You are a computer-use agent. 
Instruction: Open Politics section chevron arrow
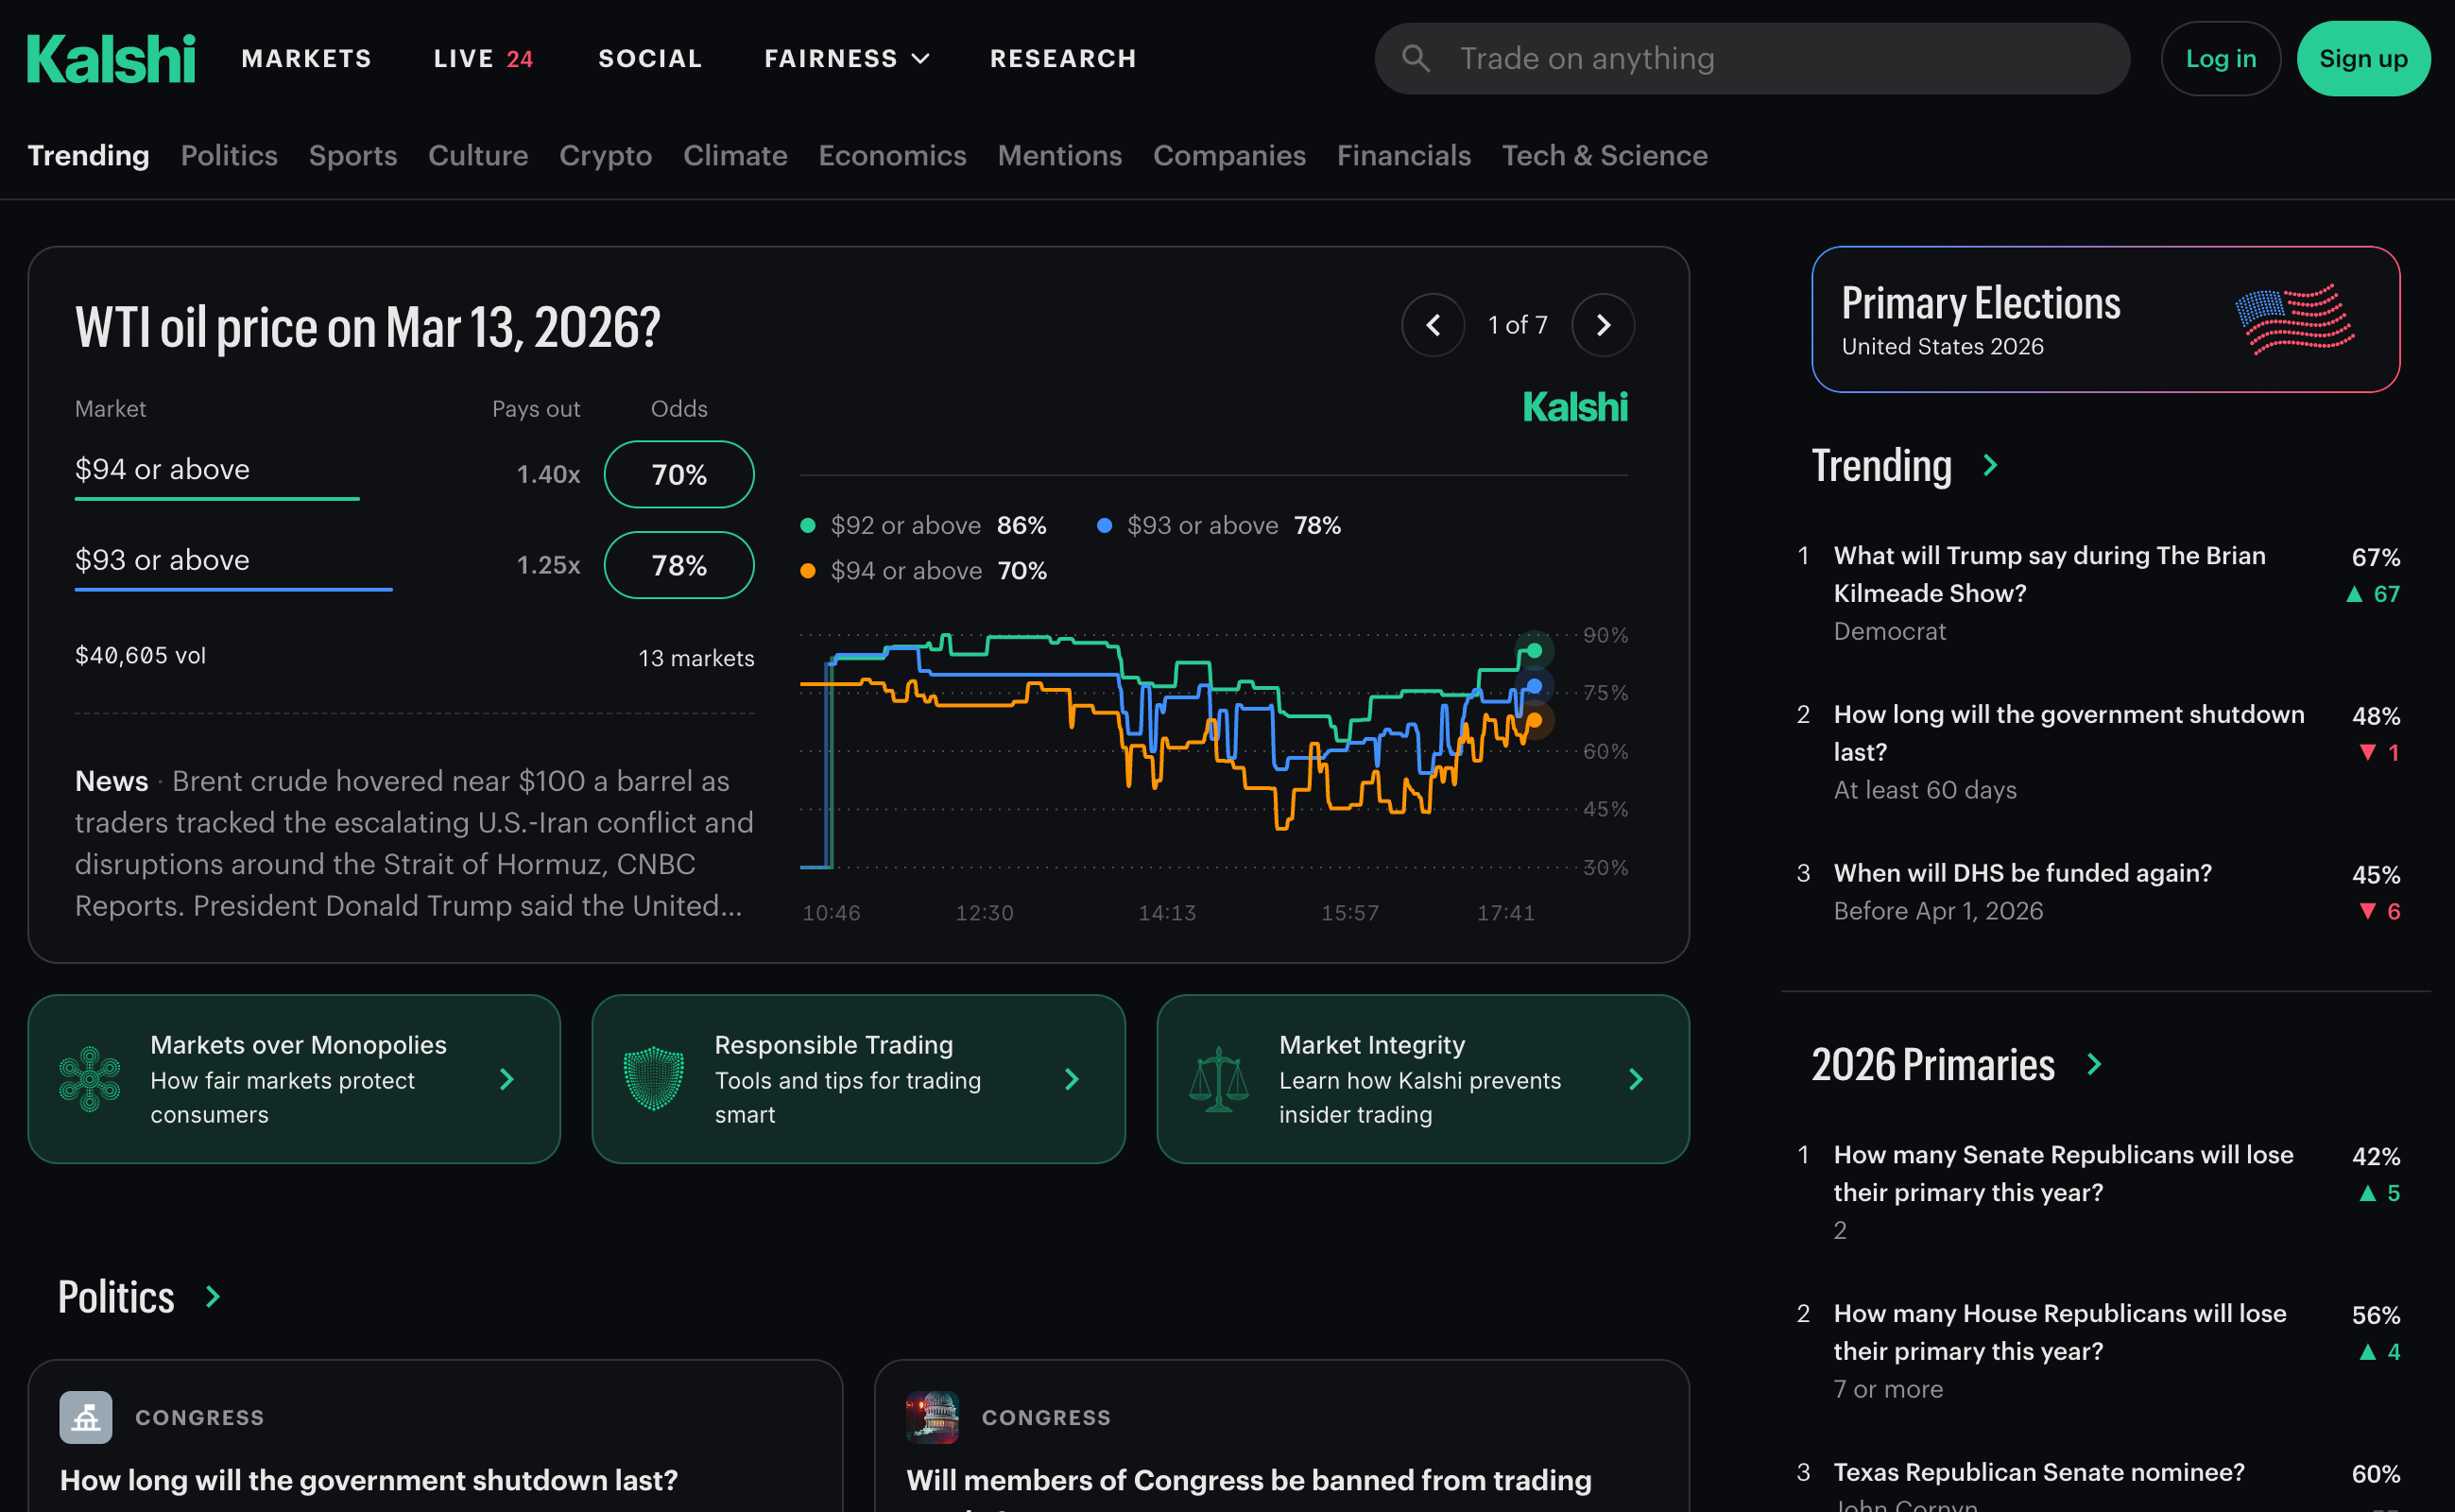(212, 1297)
